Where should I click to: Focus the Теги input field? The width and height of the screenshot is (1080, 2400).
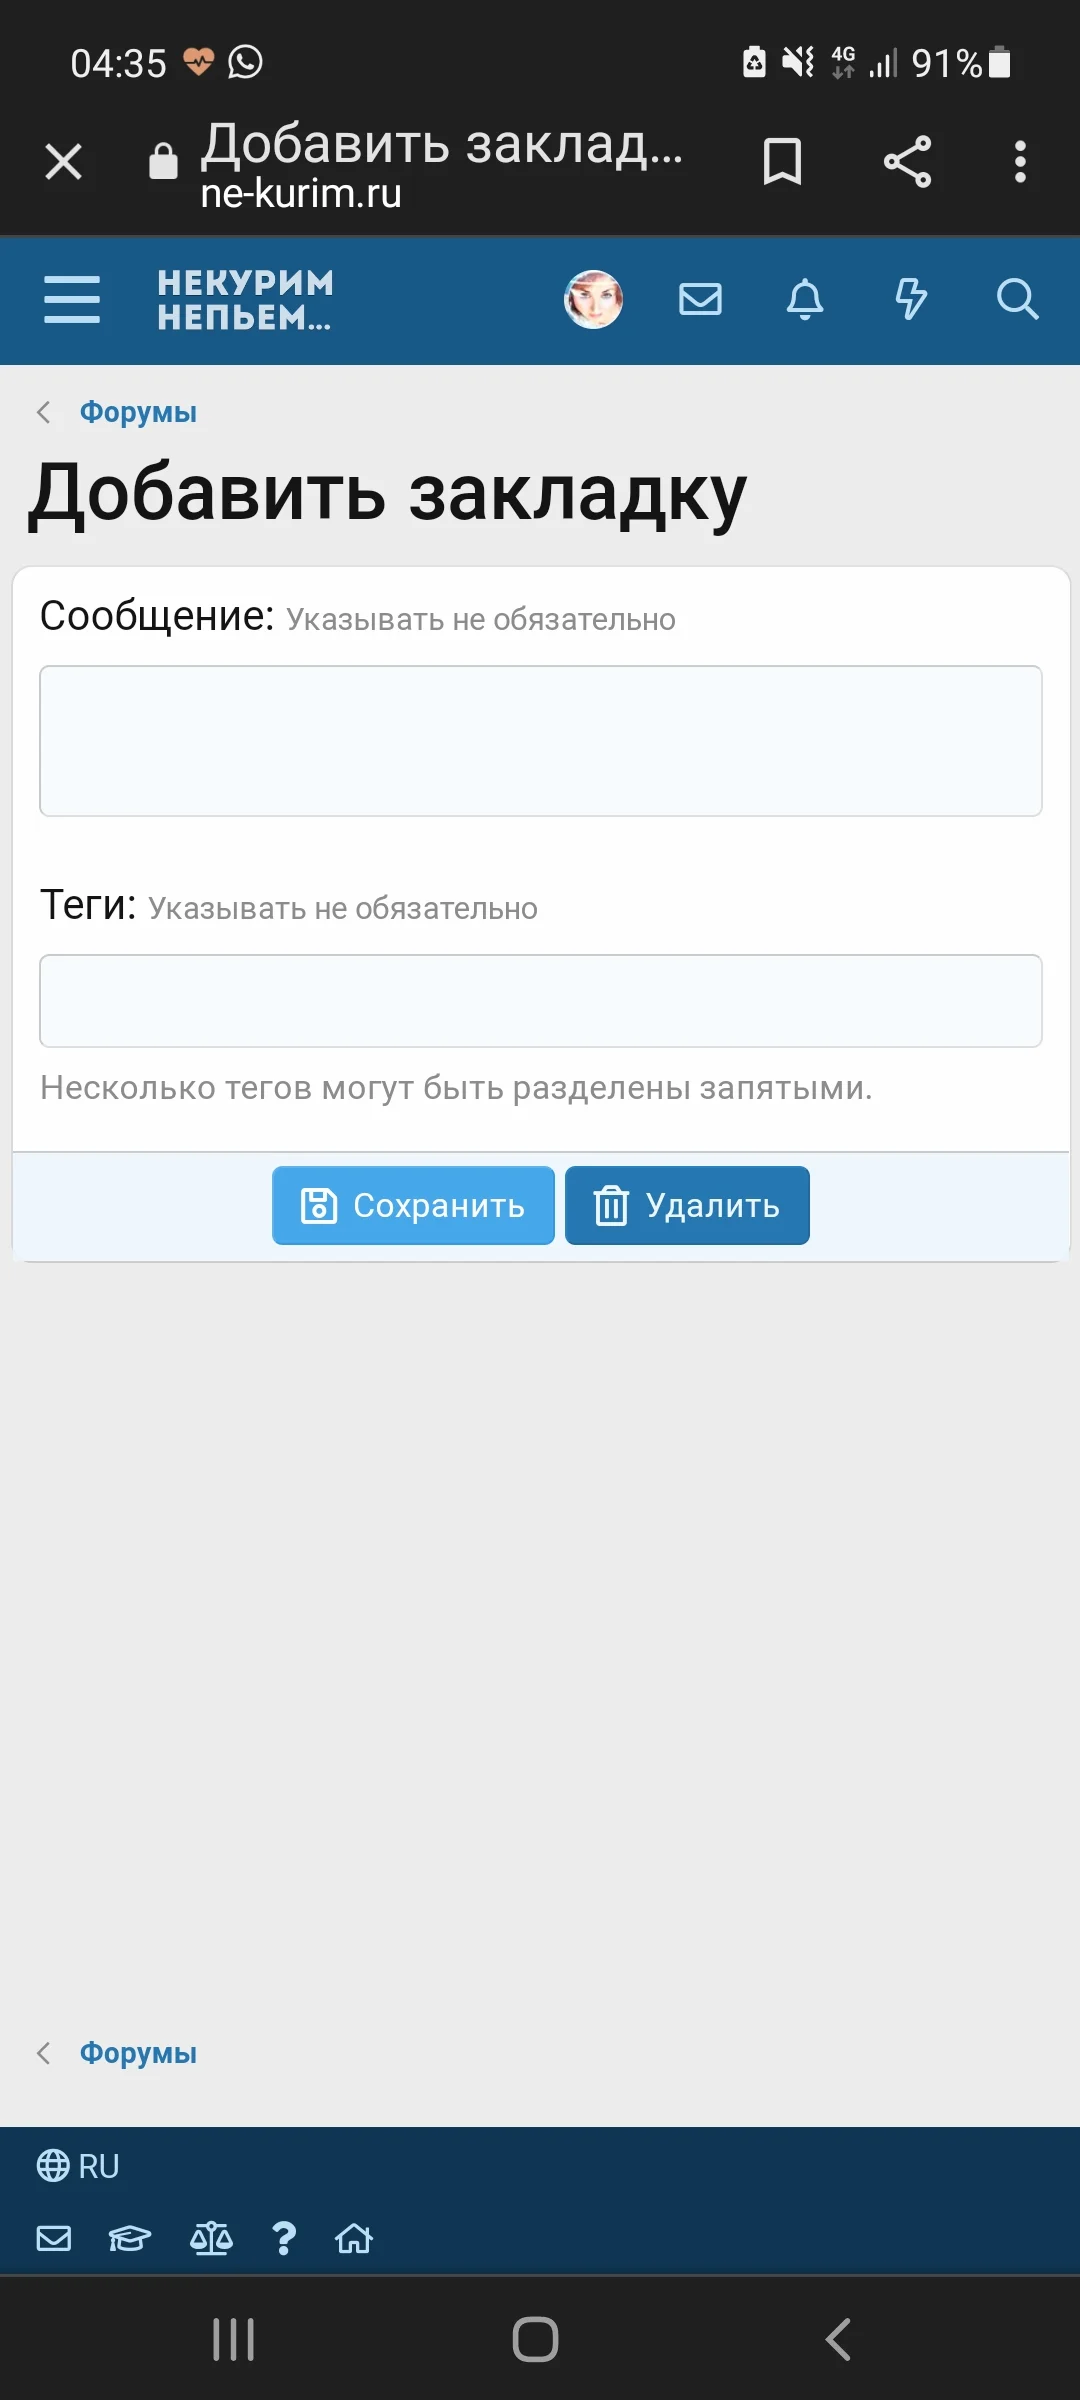coord(540,1001)
